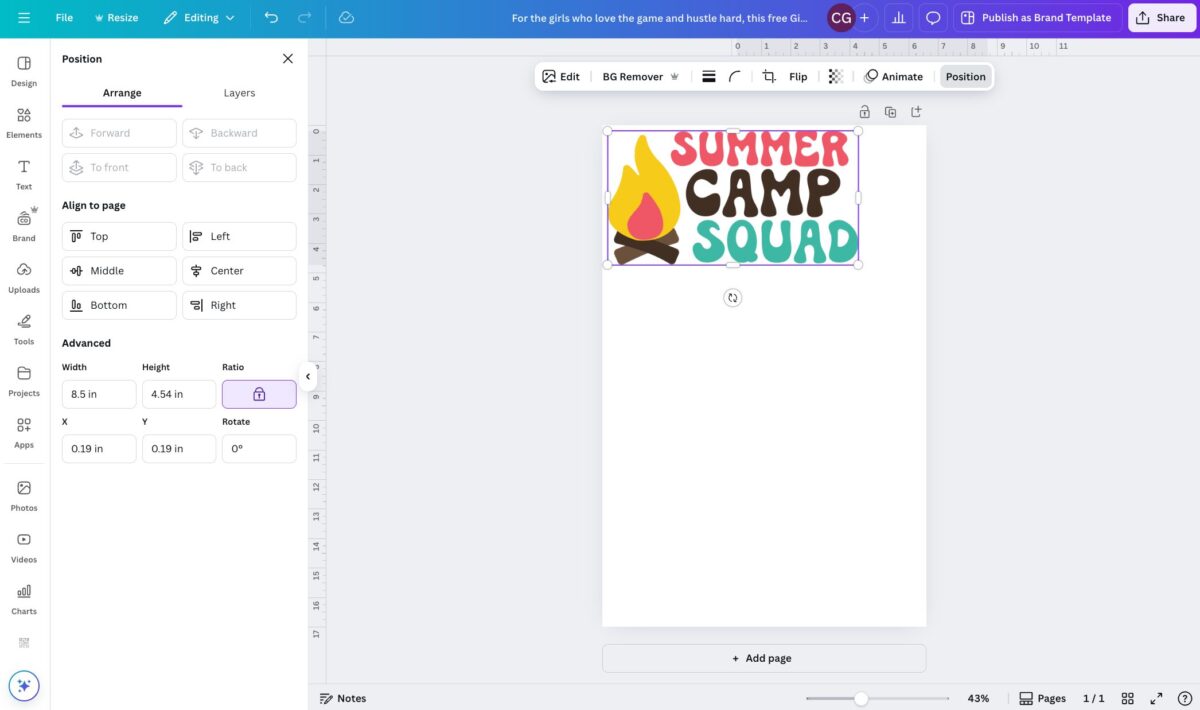Open the transparency checkerboard icon

pos(836,76)
